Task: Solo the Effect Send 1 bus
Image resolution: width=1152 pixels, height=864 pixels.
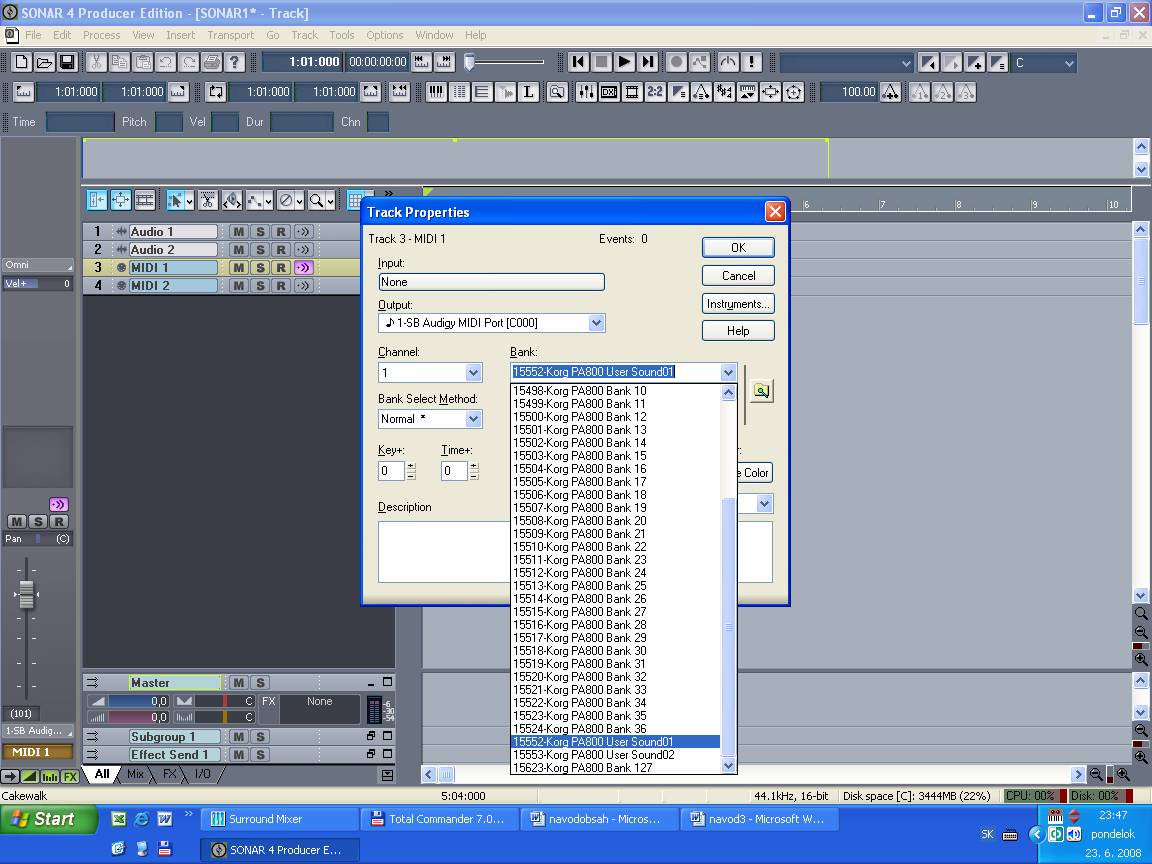Action: pos(259,755)
